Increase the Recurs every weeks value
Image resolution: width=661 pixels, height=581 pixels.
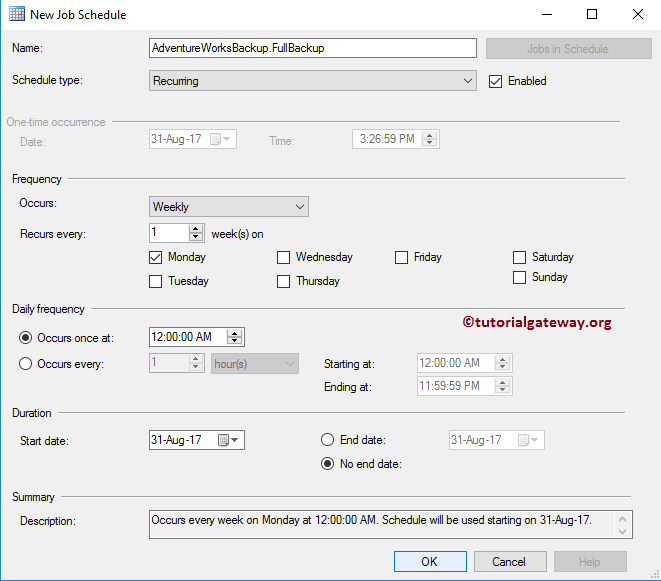click(x=196, y=228)
